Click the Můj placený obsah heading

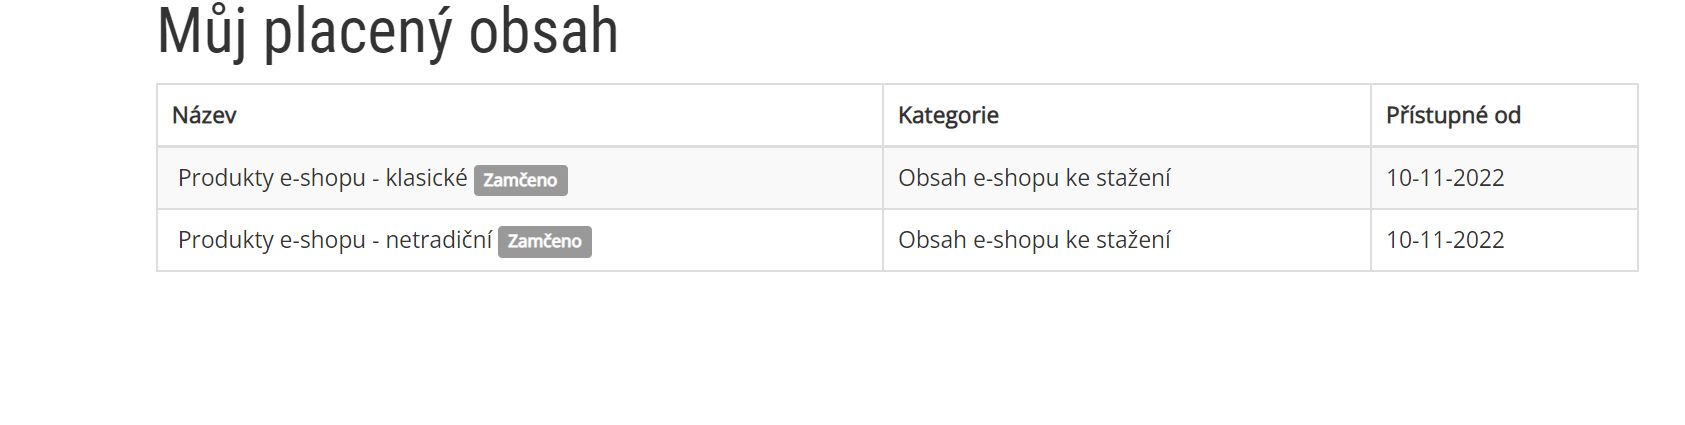[388, 32]
